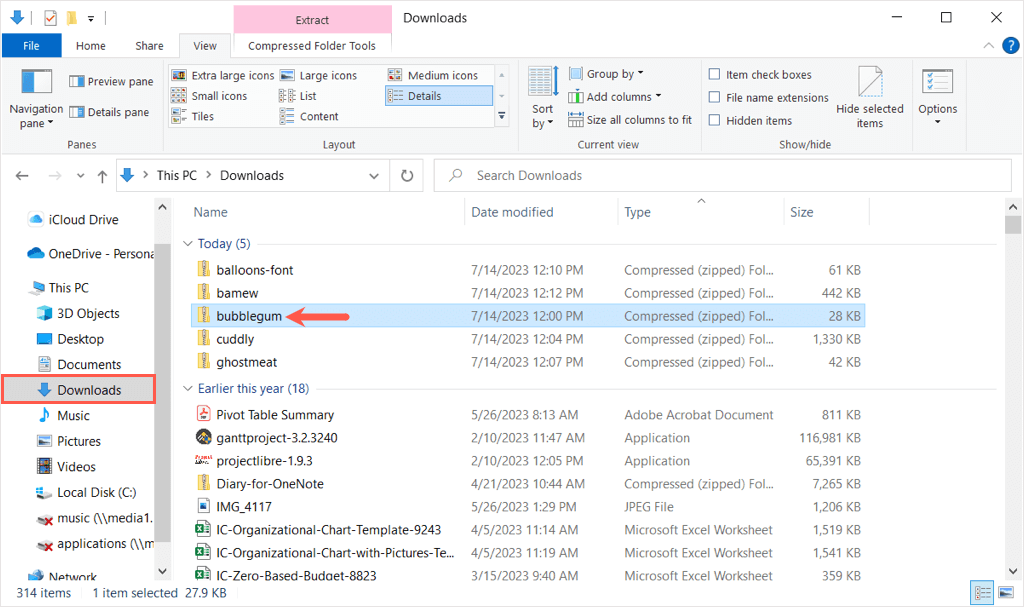Switch layout to Tiles

click(x=193, y=116)
